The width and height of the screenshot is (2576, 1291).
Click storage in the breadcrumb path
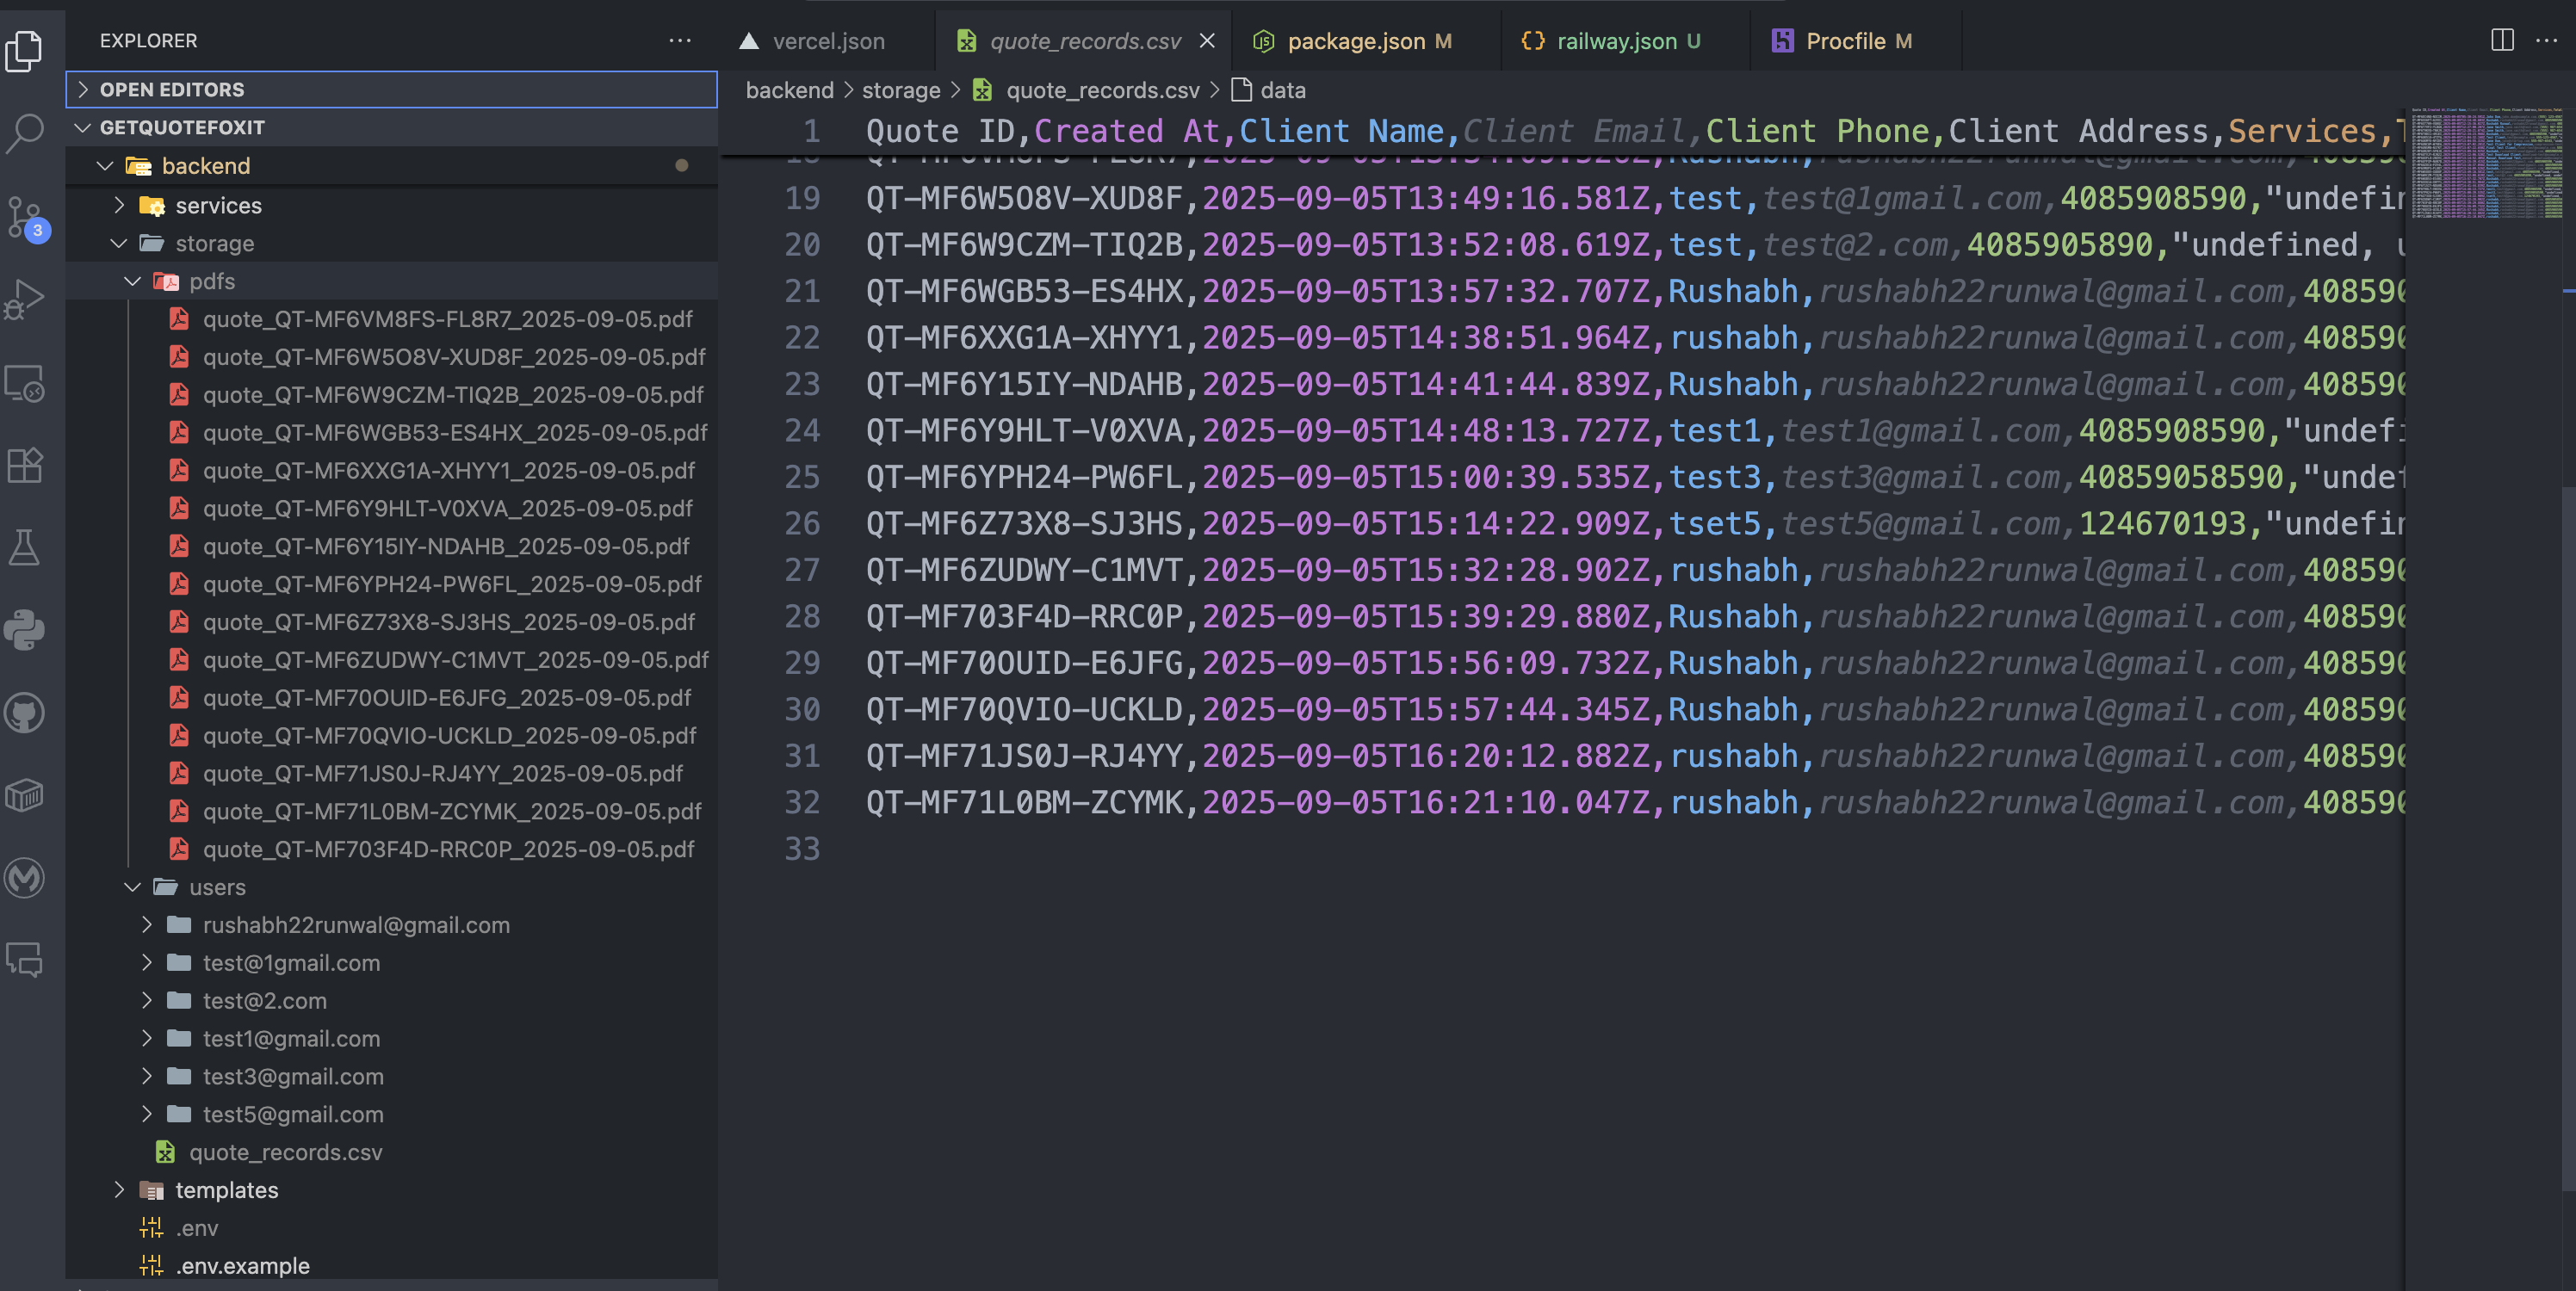[x=900, y=91]
